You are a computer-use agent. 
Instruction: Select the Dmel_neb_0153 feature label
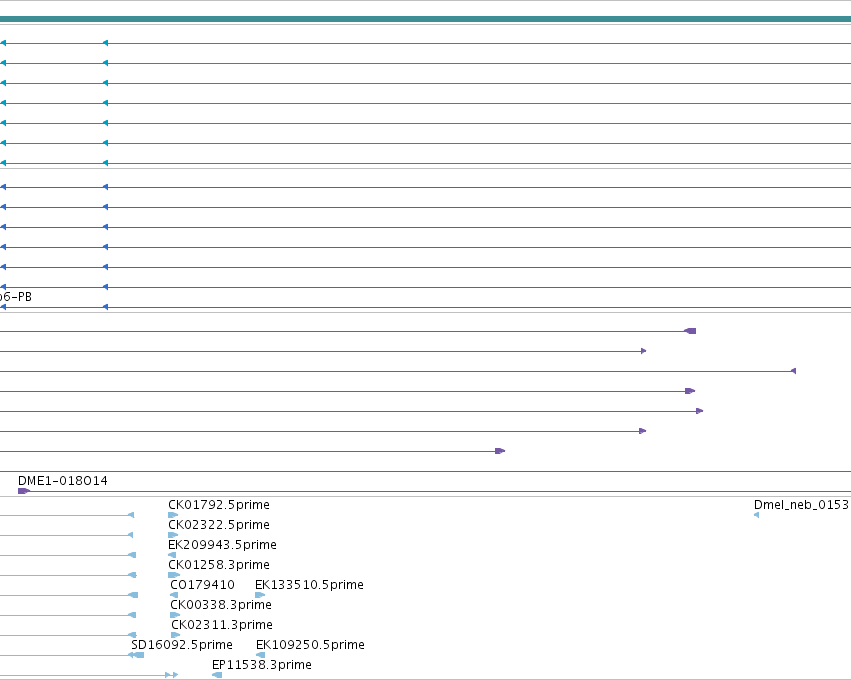[801, 505]
